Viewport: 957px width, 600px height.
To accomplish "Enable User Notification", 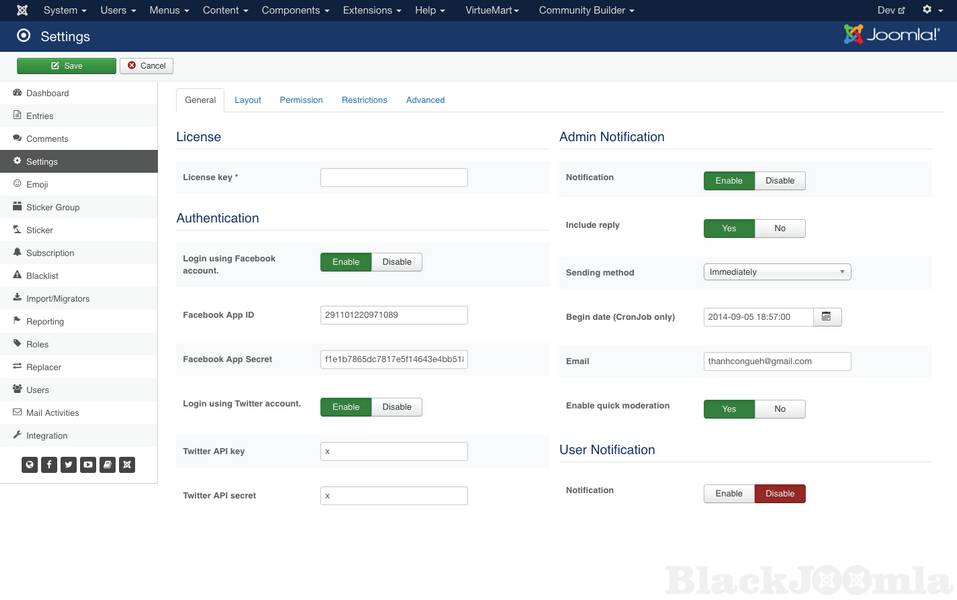I will [x=729, y=493].
